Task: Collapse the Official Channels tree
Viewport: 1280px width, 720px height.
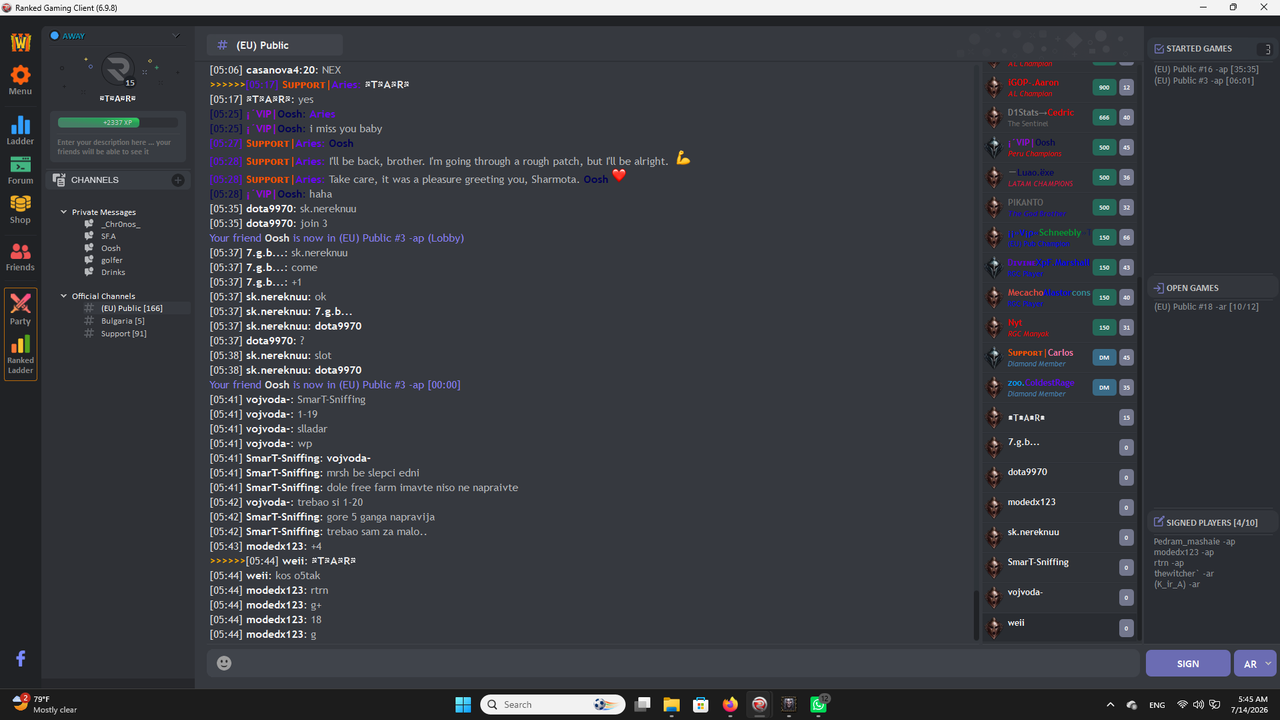Action: [64, 296]
